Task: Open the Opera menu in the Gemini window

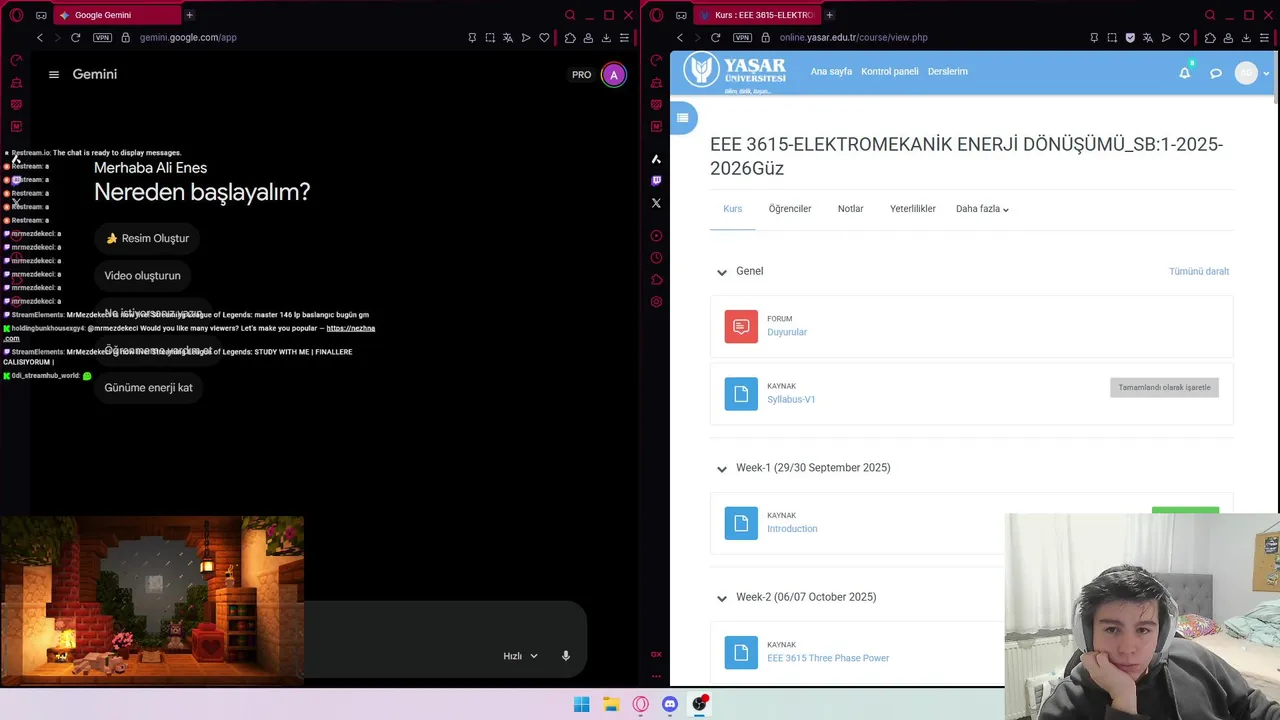Action: tap(16, 15)
